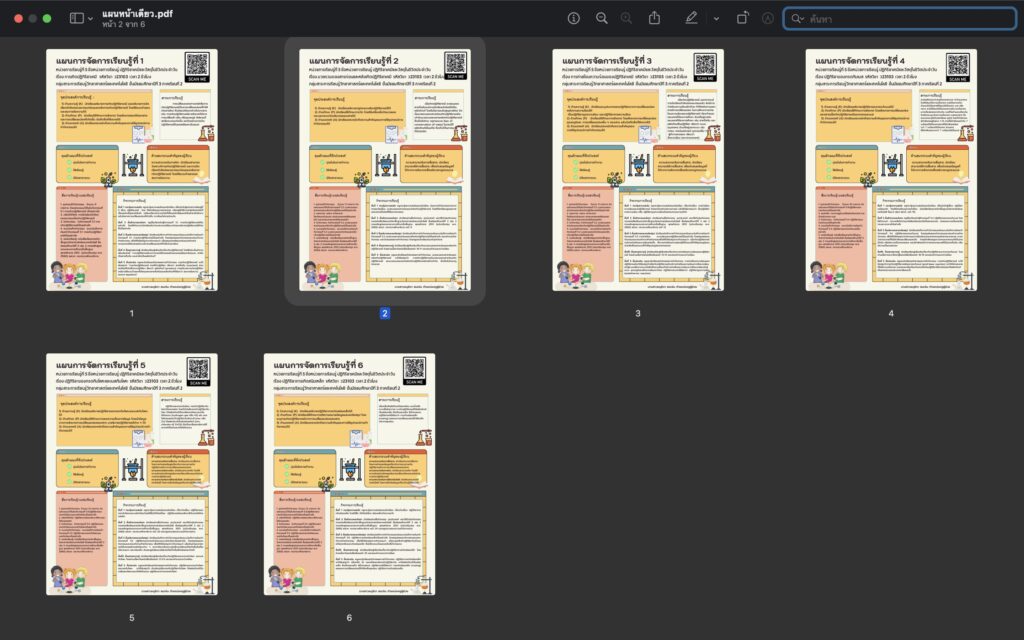Click the green full-screen window button
Viewport: 1024px width, 640px height.
[47, 18]
